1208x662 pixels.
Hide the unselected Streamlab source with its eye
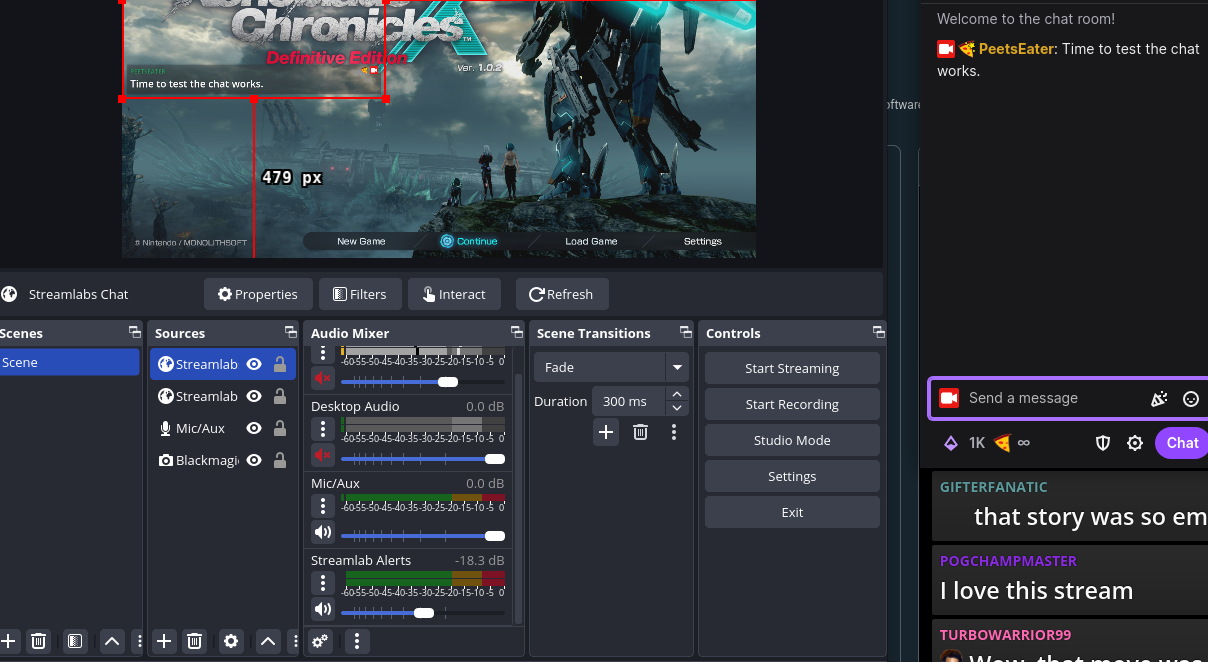254,396
